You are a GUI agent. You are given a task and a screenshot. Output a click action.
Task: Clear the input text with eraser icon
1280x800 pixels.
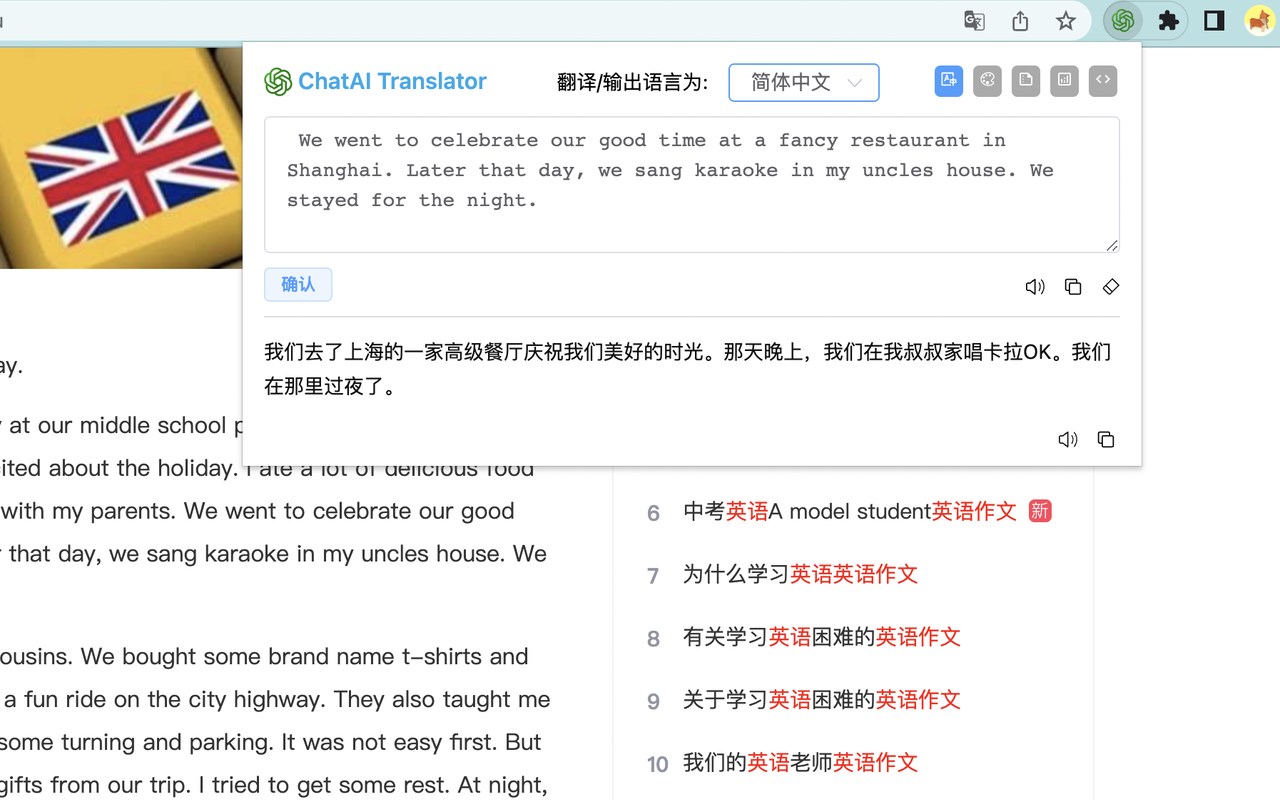(x=1111, y=287)
